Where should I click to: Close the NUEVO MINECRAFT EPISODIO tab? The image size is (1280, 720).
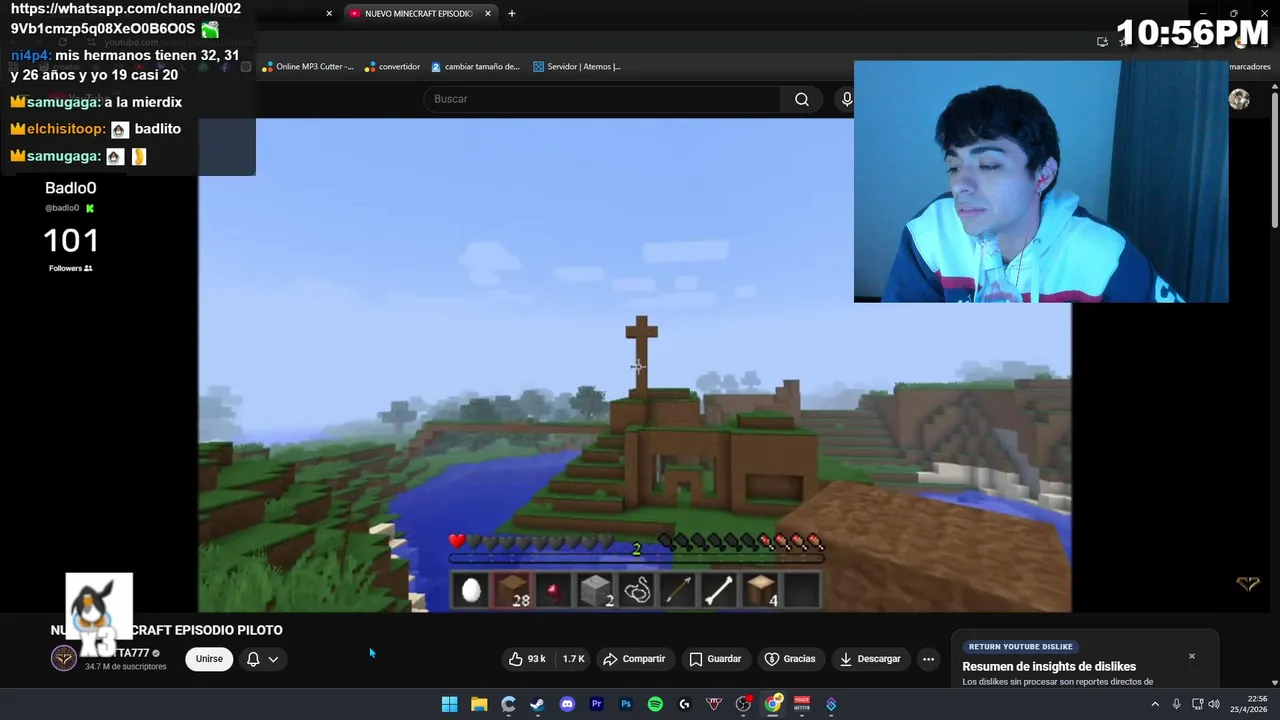(x=487, y=14)
